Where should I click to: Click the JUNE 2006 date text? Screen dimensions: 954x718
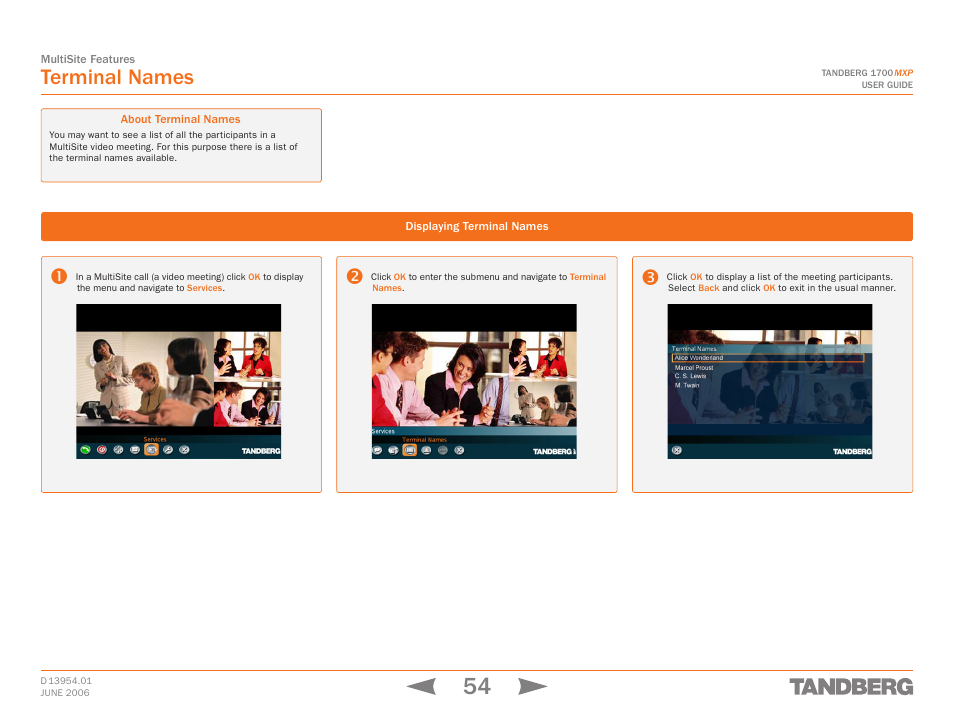pos(65,692)
